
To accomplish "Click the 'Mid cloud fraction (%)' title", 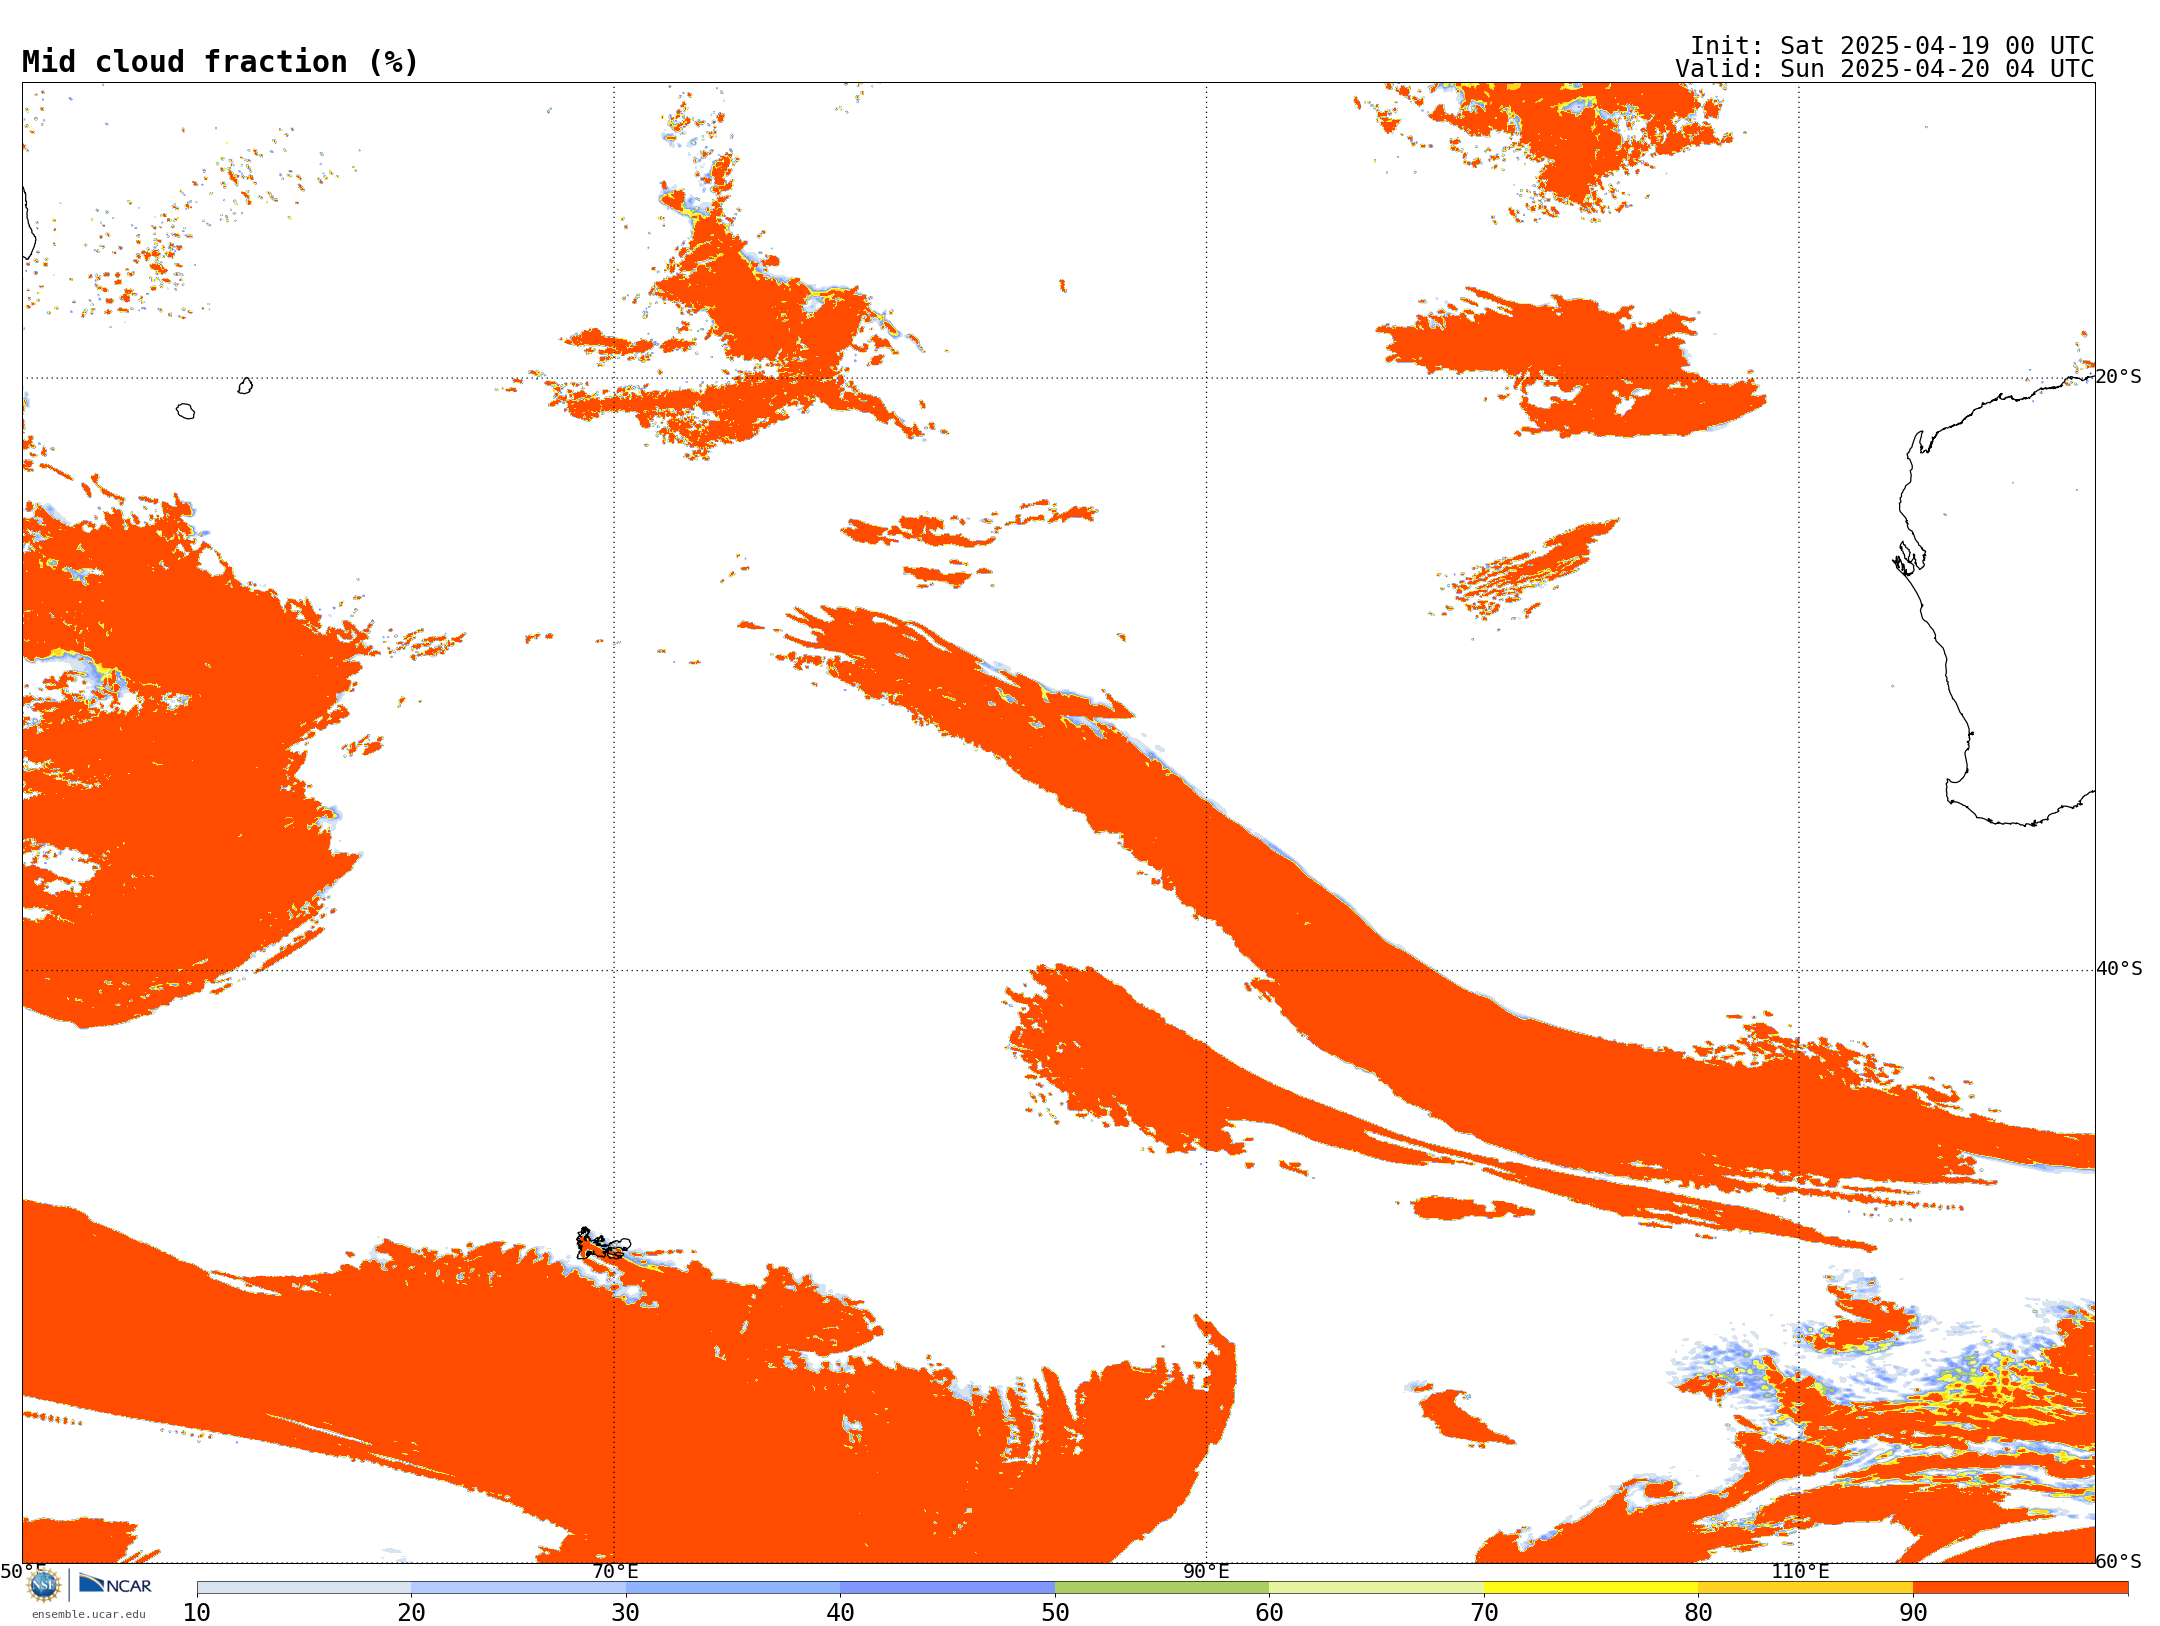I will pos(220,62).
